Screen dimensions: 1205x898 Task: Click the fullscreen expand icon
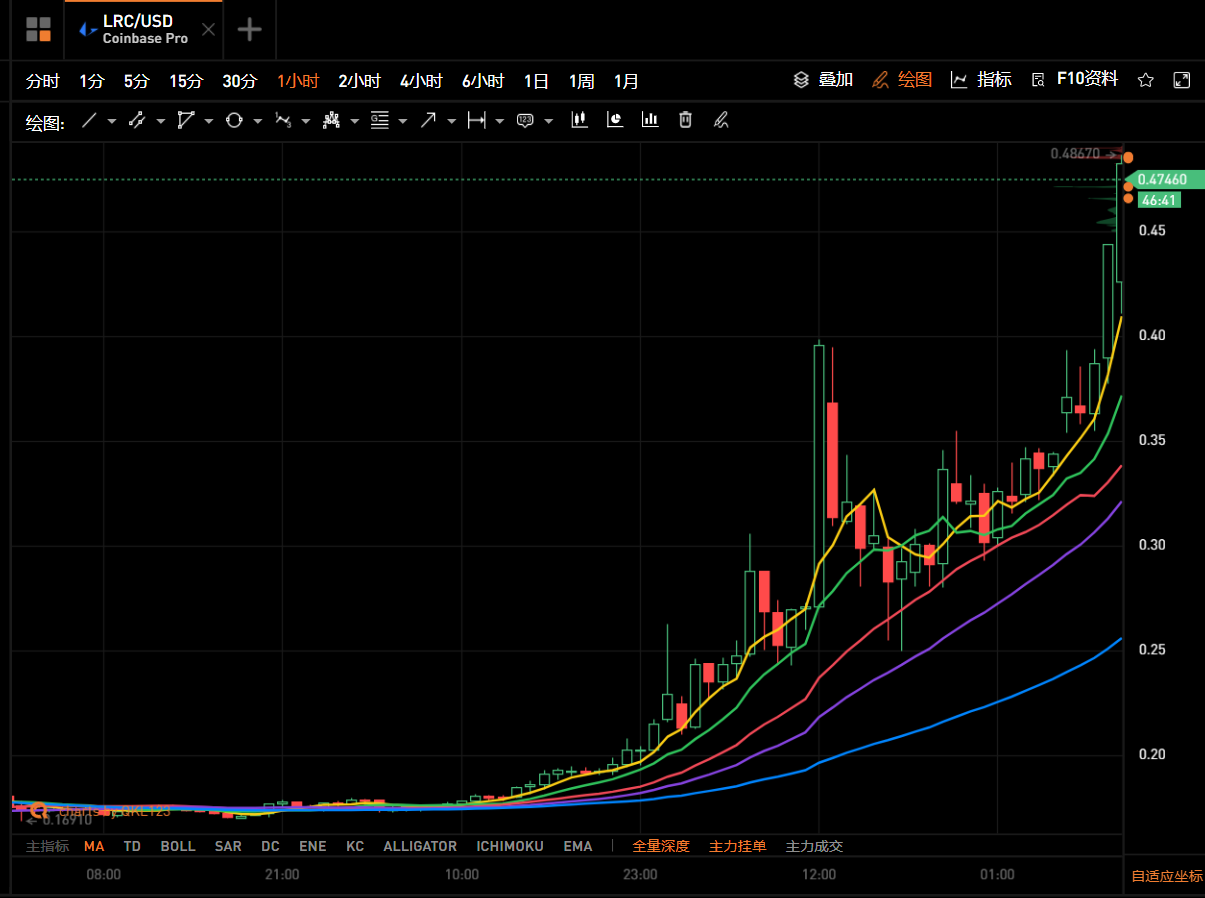1181,80
